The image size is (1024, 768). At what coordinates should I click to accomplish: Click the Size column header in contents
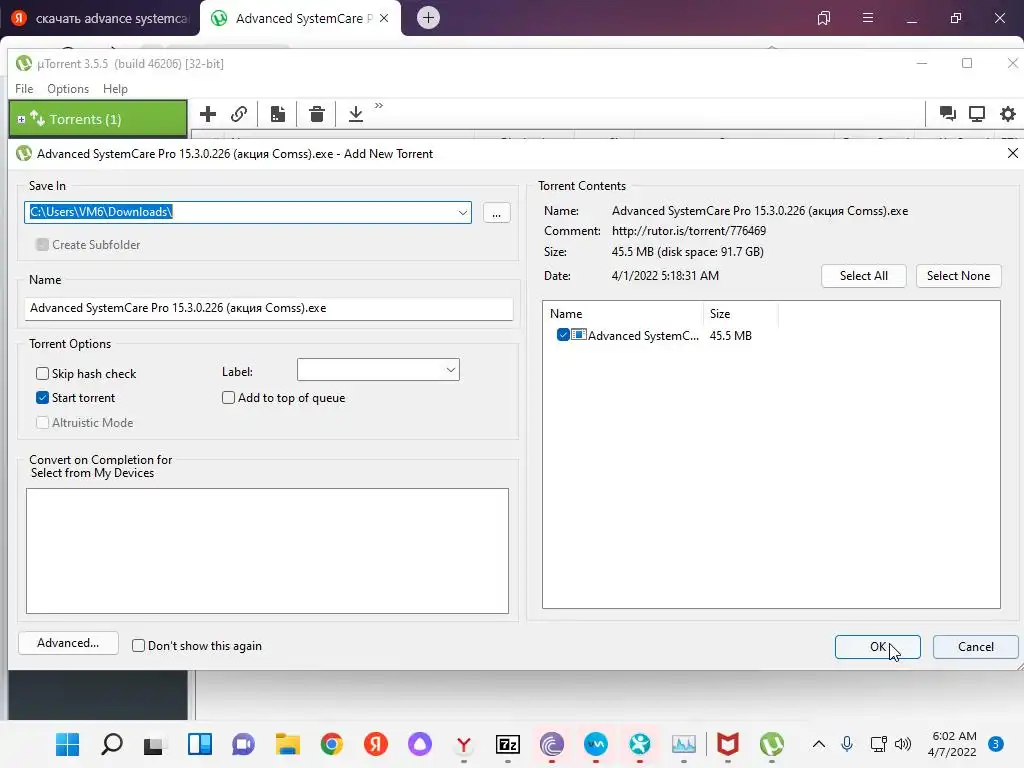point(741,313)
